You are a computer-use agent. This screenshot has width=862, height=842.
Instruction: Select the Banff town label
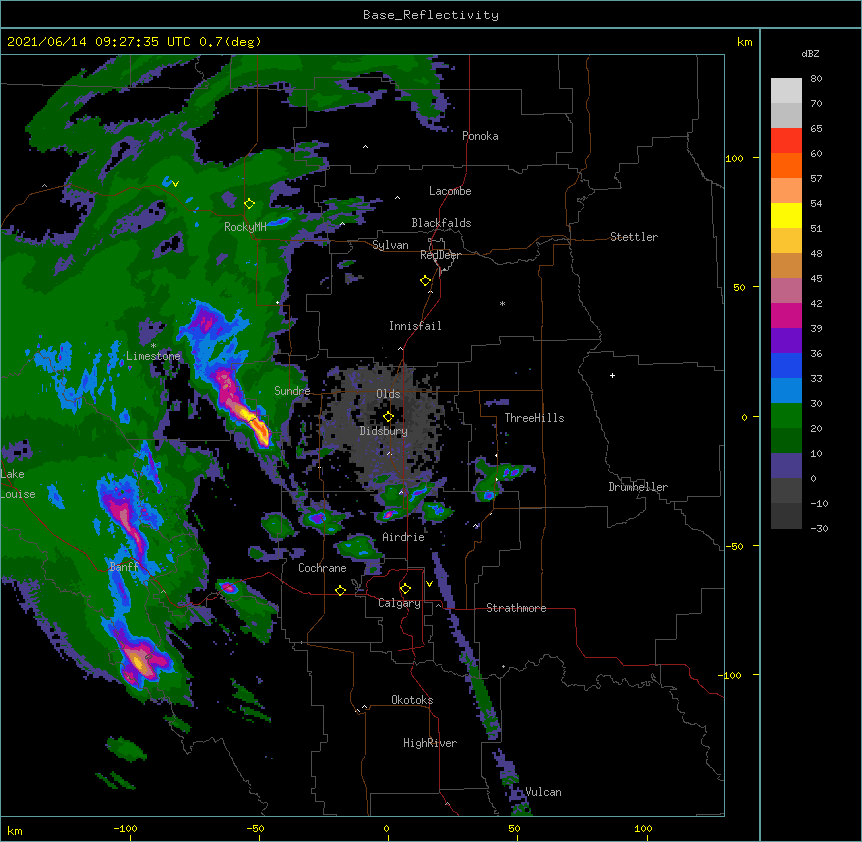click(124, 567)
